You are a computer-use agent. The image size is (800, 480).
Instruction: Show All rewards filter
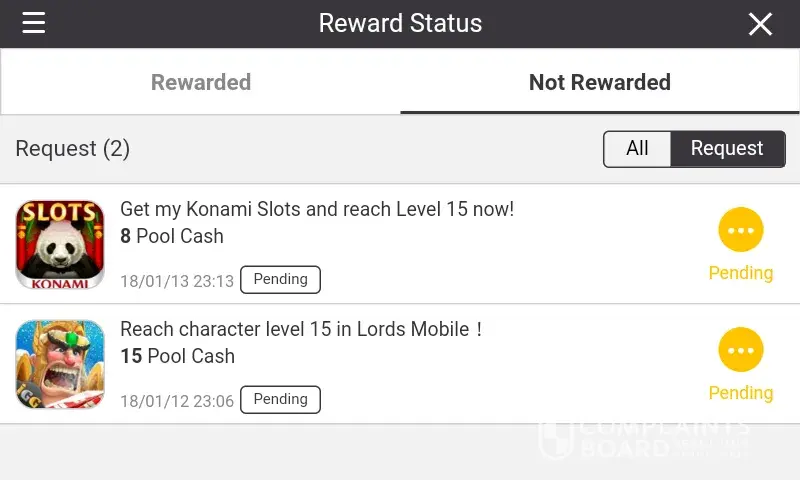pos(637,149)
